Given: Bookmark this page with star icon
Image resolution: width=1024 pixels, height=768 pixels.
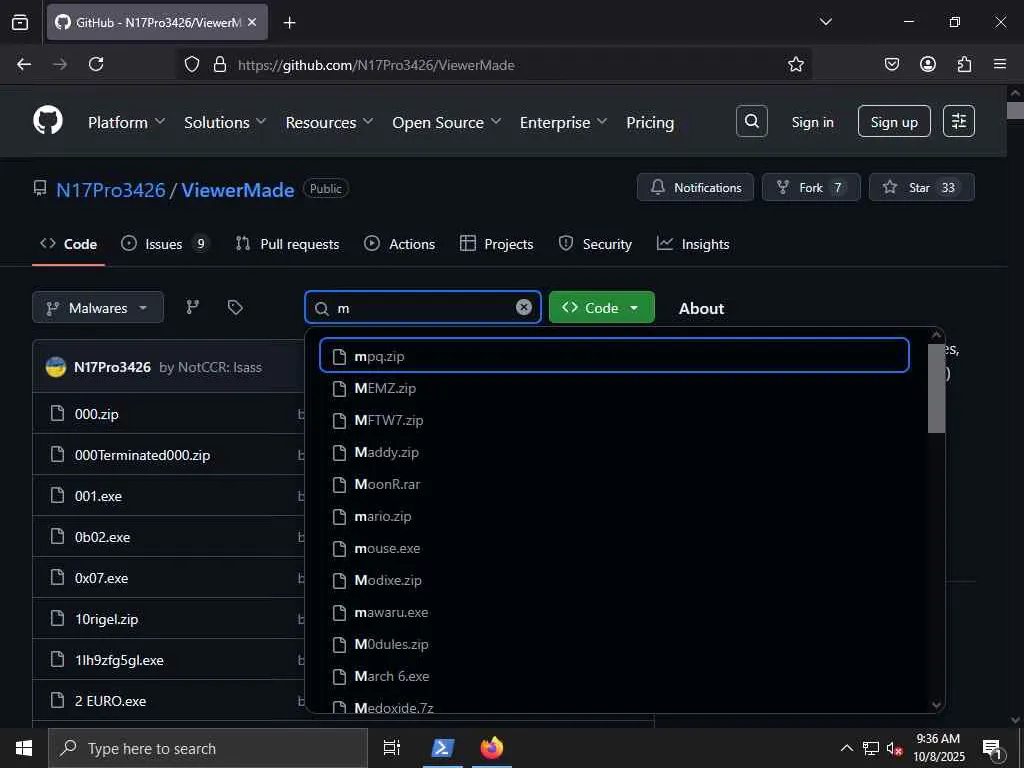Looking at the screenshot, I should point(795,64).
